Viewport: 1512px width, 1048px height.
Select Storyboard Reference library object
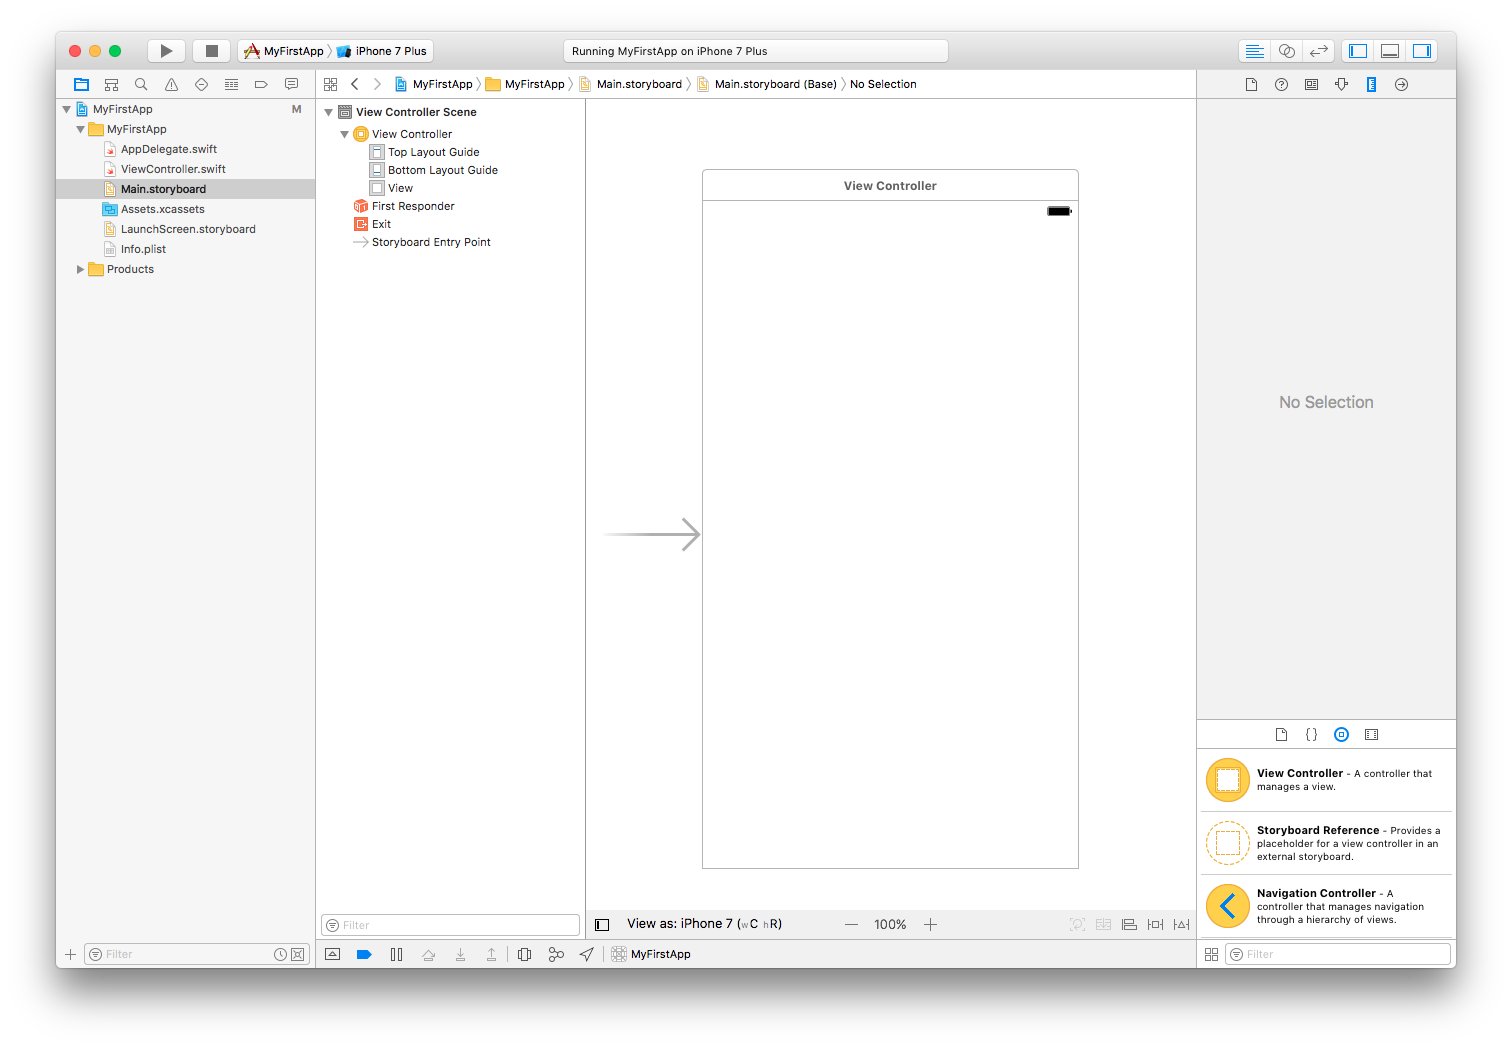pyautogui.click(x=1326, y=843)
